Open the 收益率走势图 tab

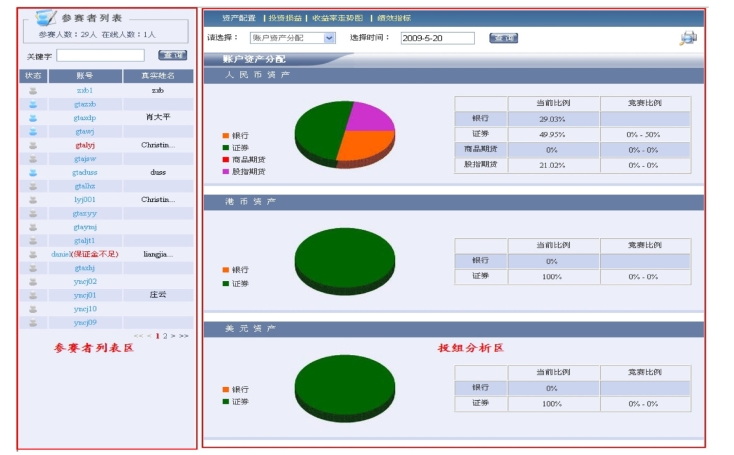[337, 18]
